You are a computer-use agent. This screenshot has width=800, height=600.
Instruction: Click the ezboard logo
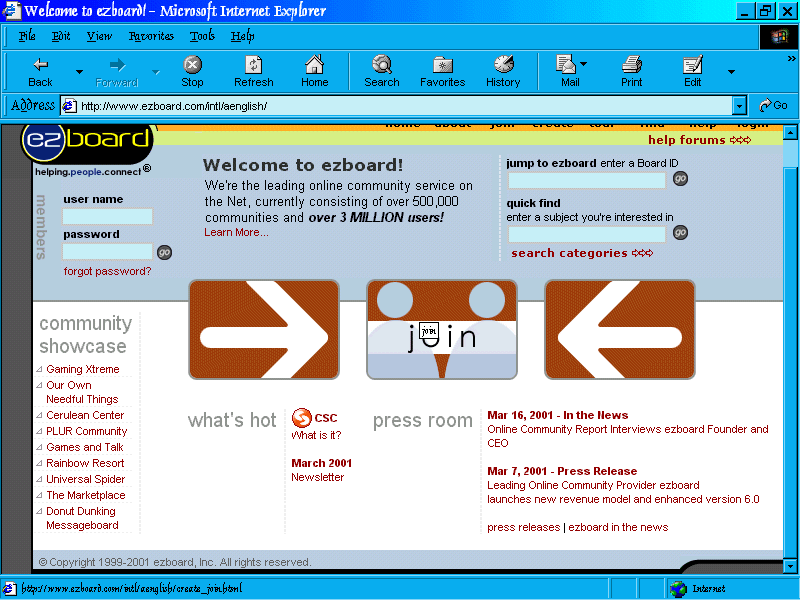(x=87, y=143)
